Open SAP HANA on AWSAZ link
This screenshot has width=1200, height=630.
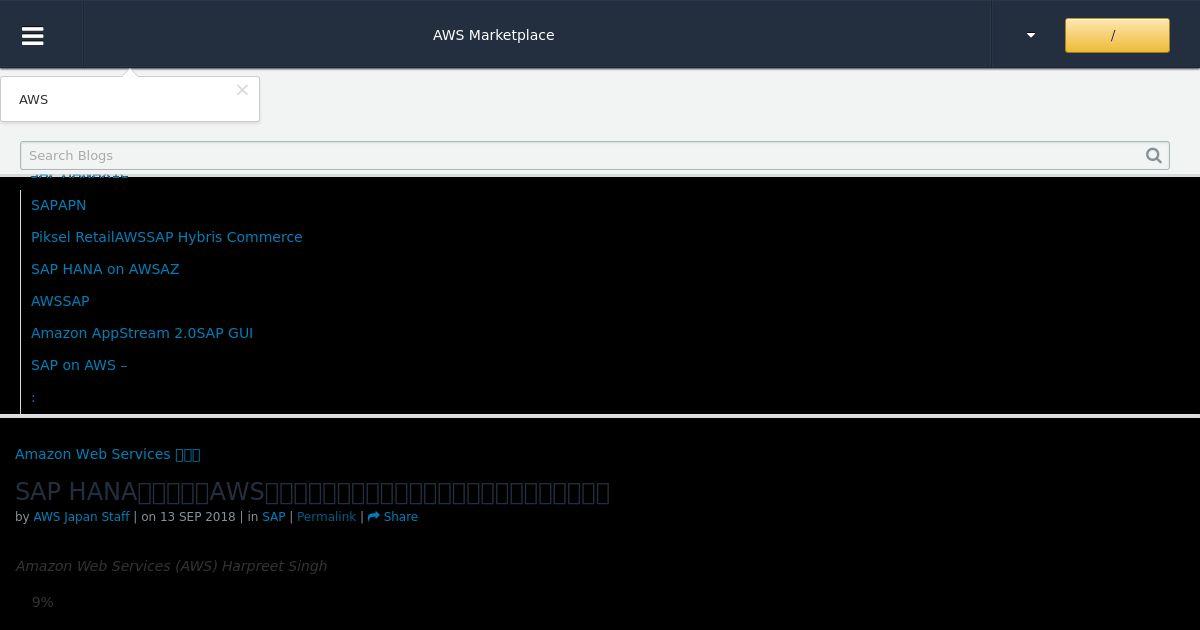105,269
